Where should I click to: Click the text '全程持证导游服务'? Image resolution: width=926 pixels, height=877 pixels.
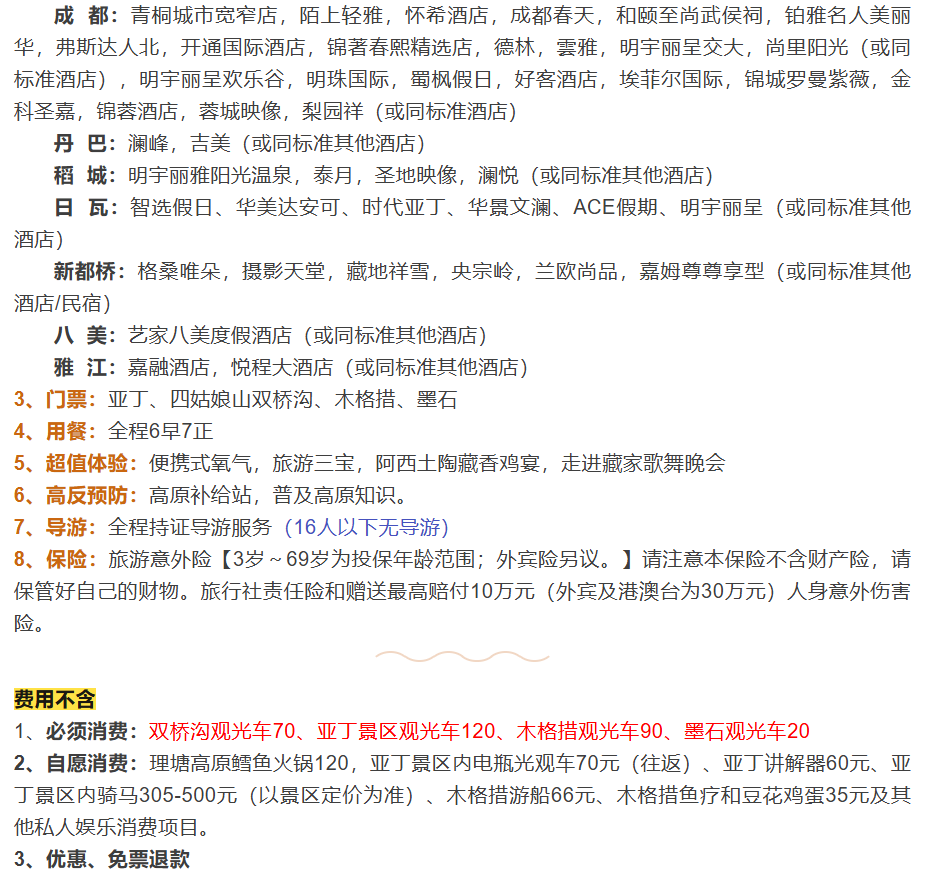[190, 527]
